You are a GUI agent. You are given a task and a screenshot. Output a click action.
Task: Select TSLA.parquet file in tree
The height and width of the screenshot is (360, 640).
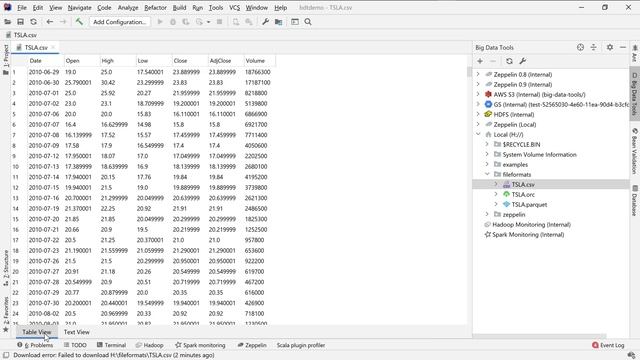coord(529,204)
